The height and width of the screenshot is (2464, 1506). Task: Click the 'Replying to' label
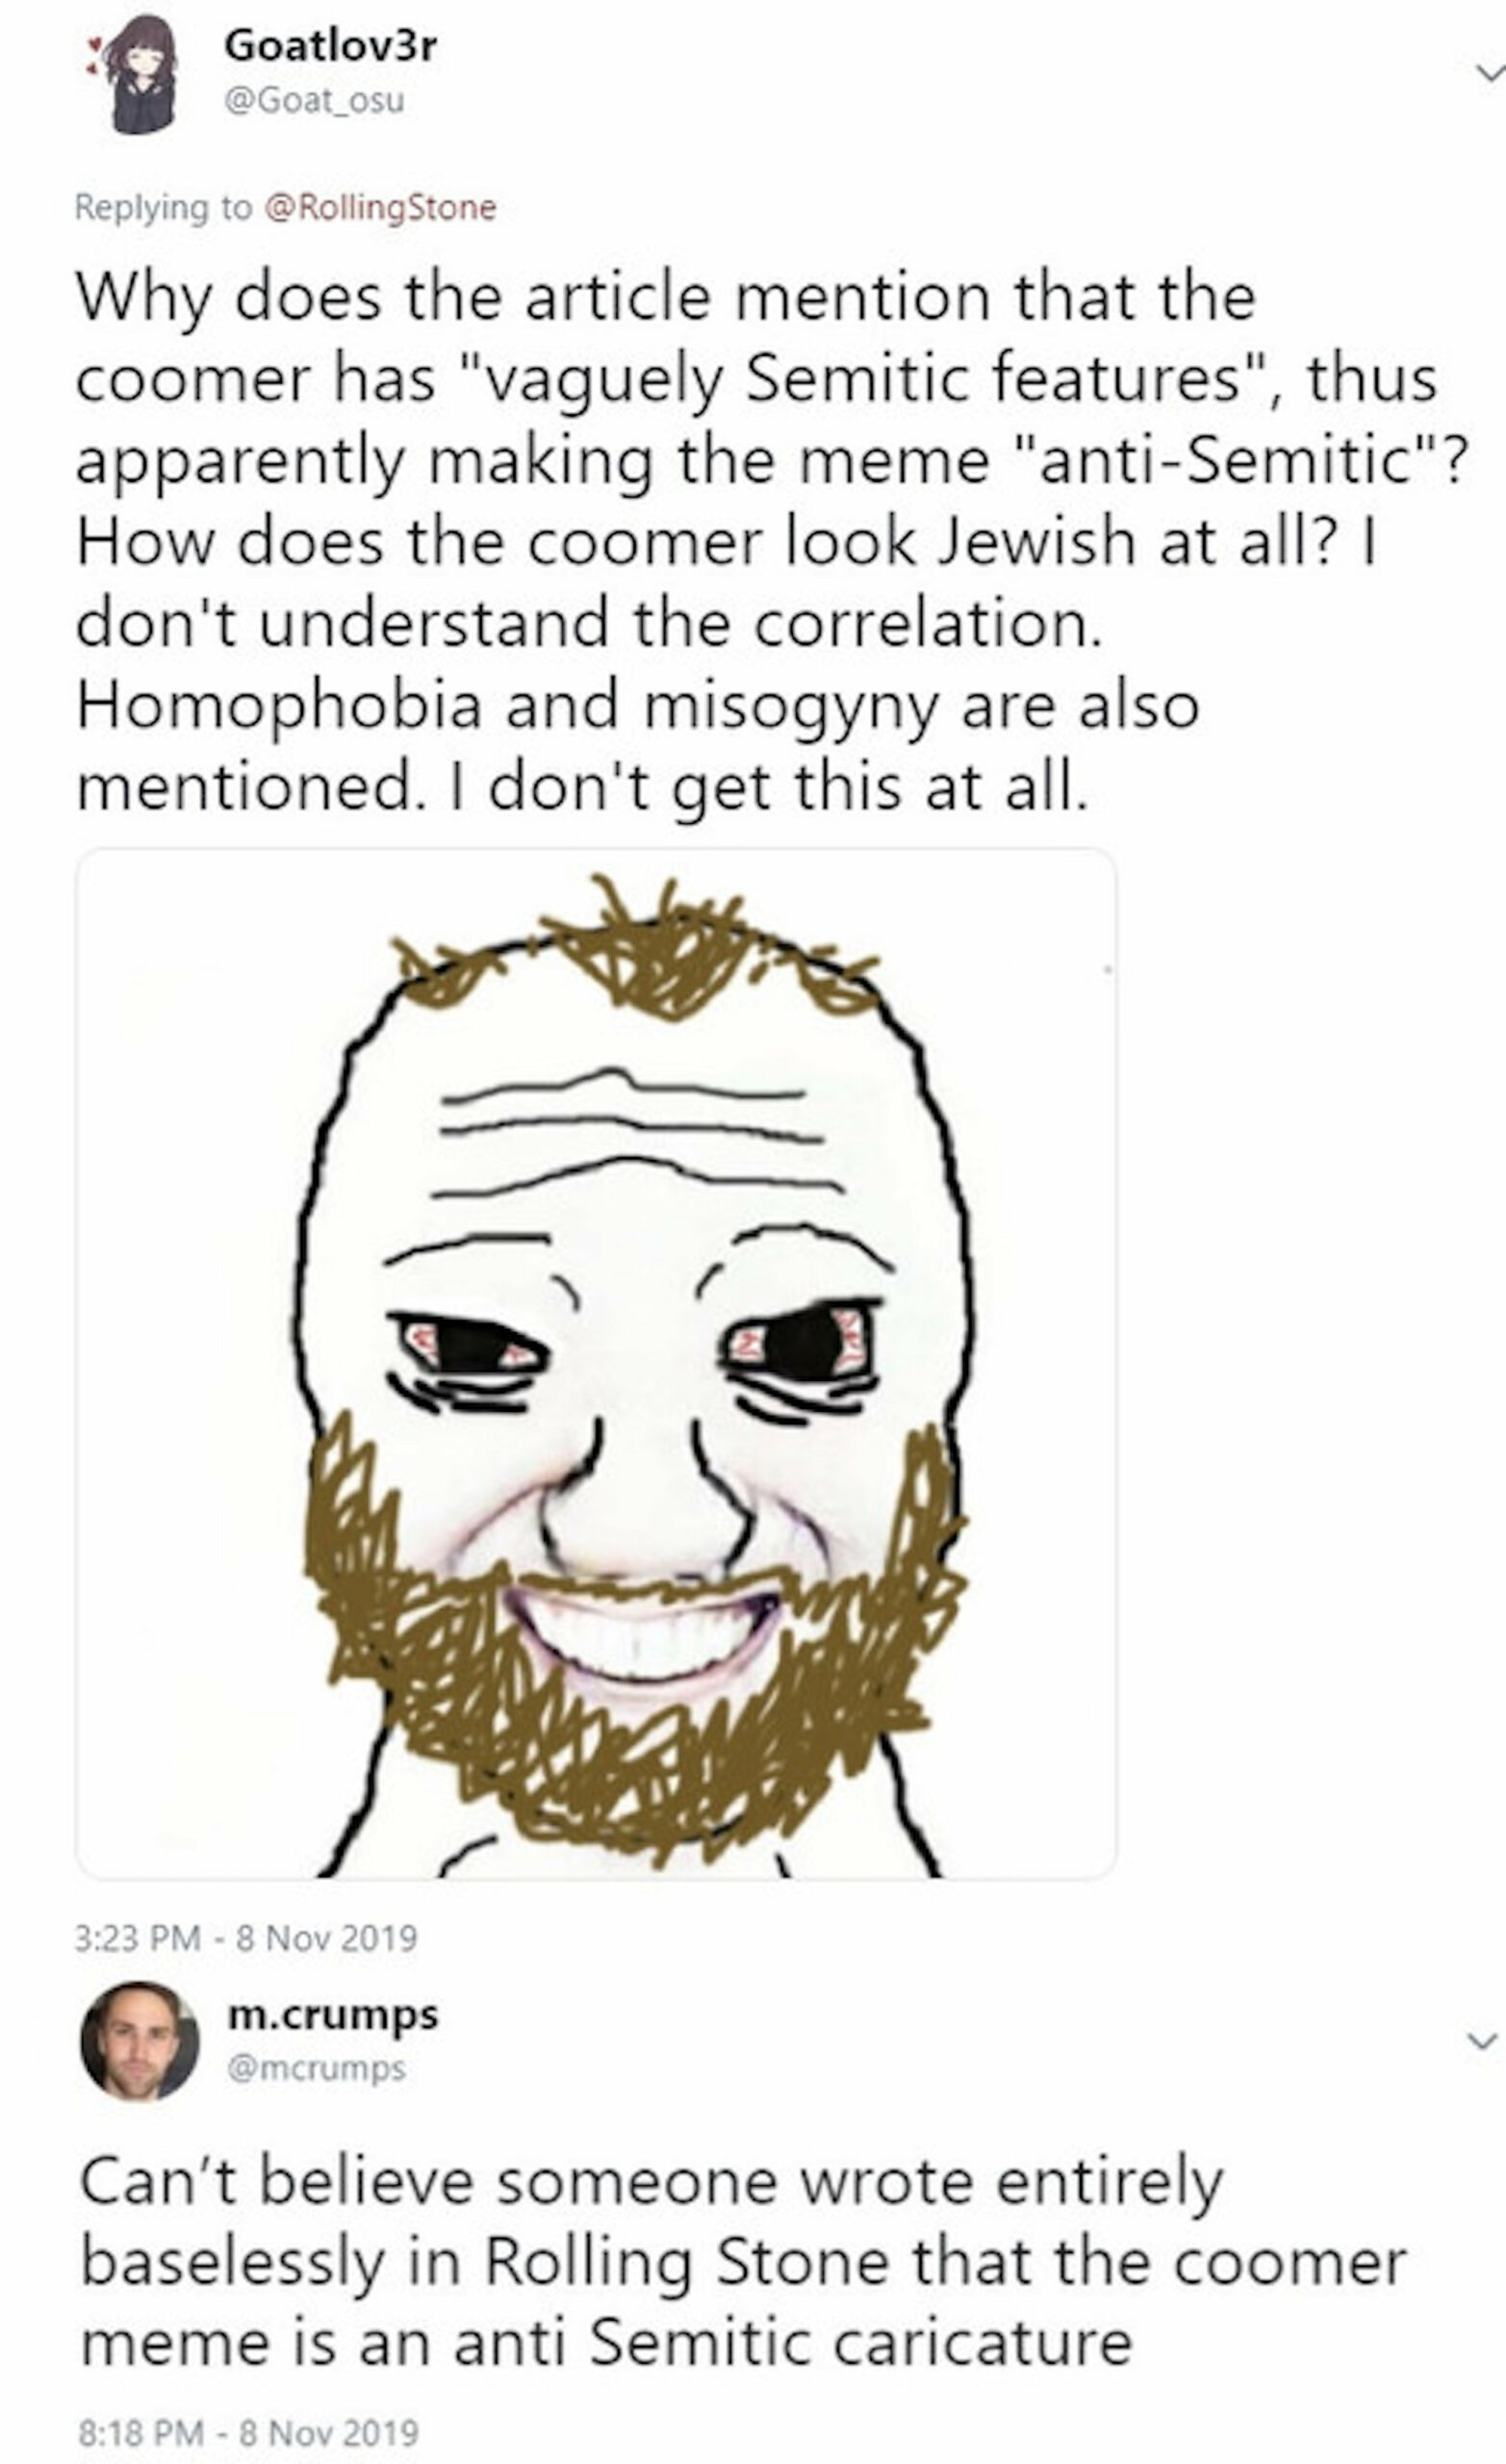pos(164,208)
